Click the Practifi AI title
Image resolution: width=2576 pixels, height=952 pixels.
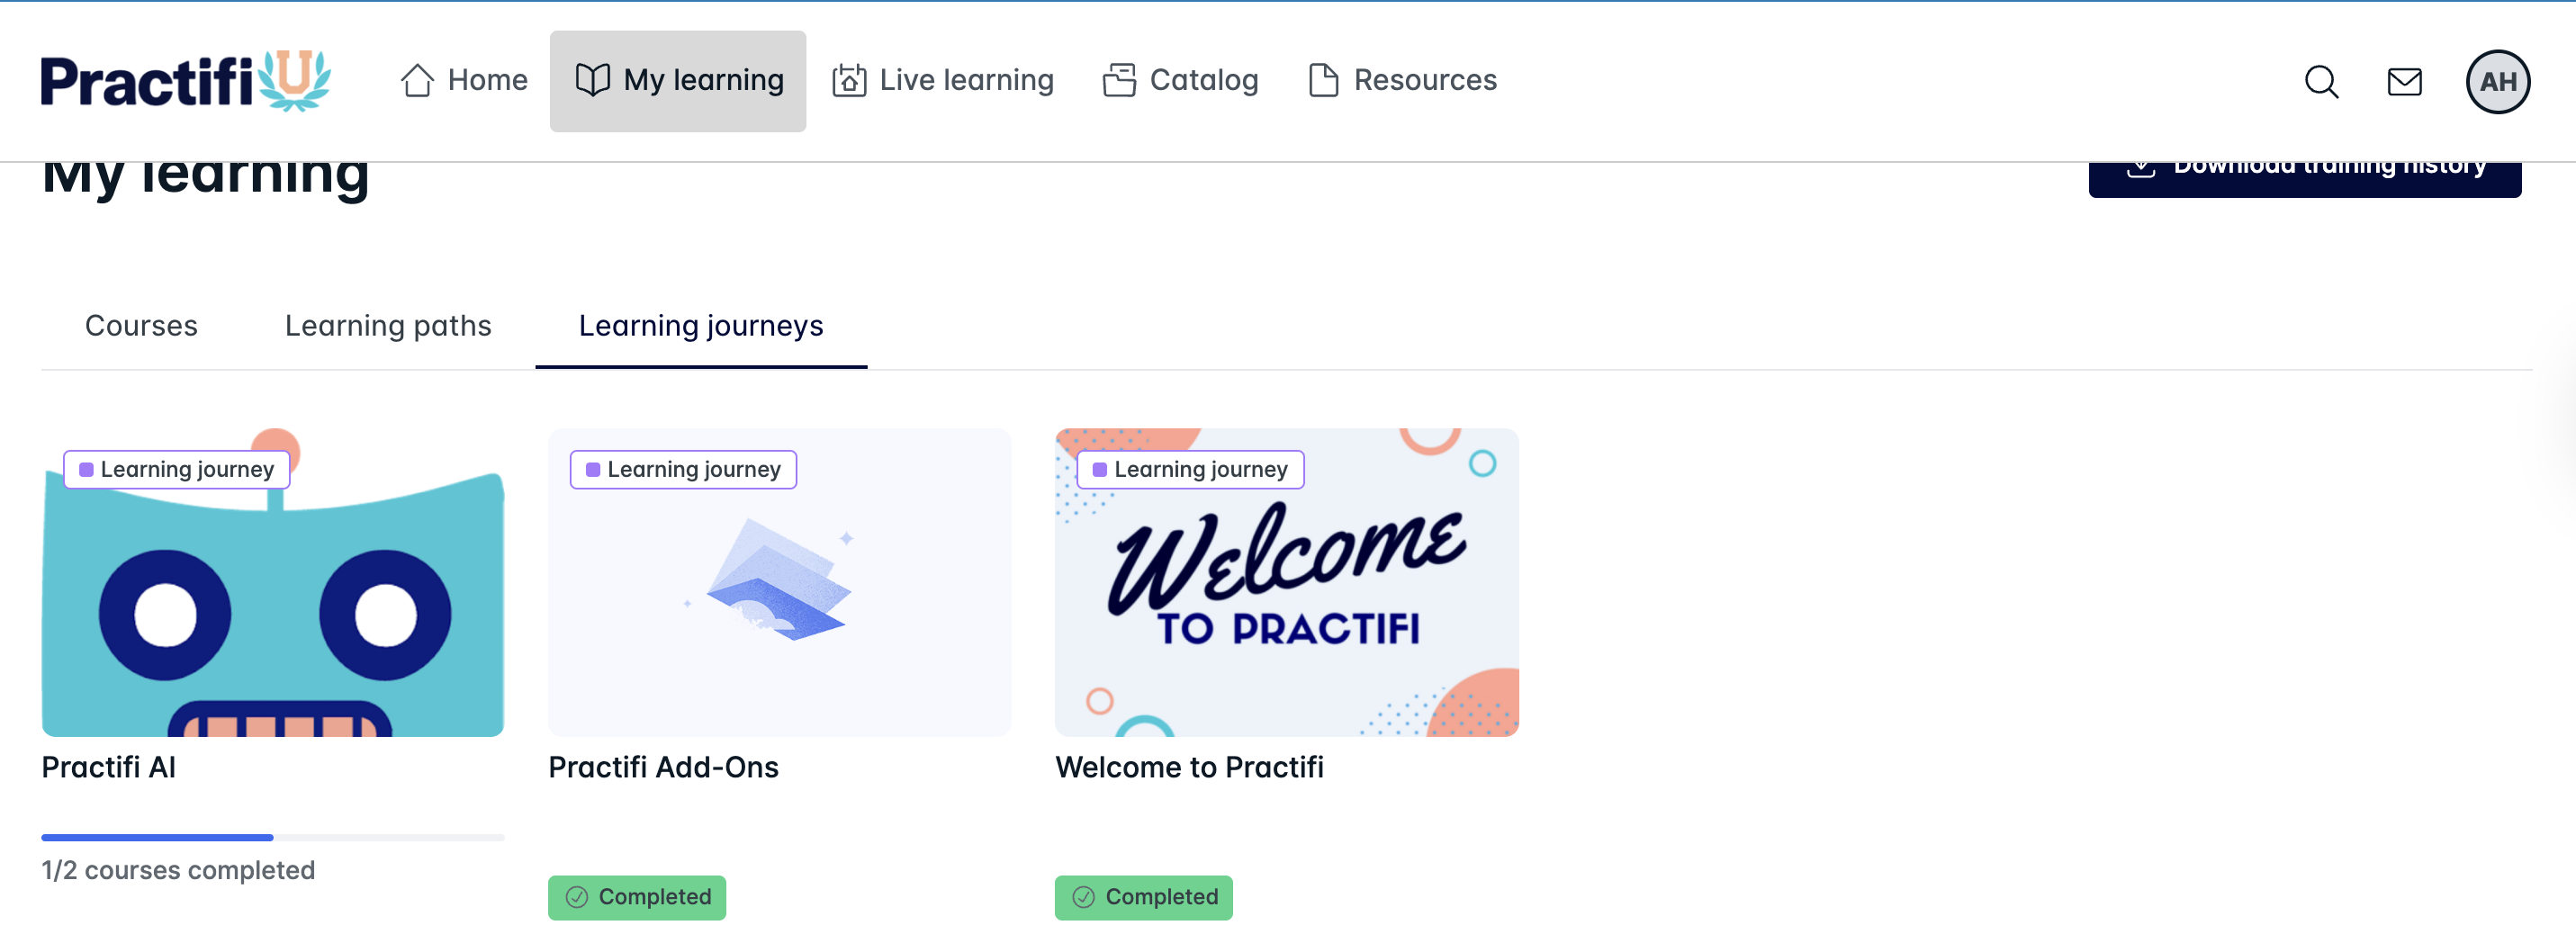click(109, 767)
